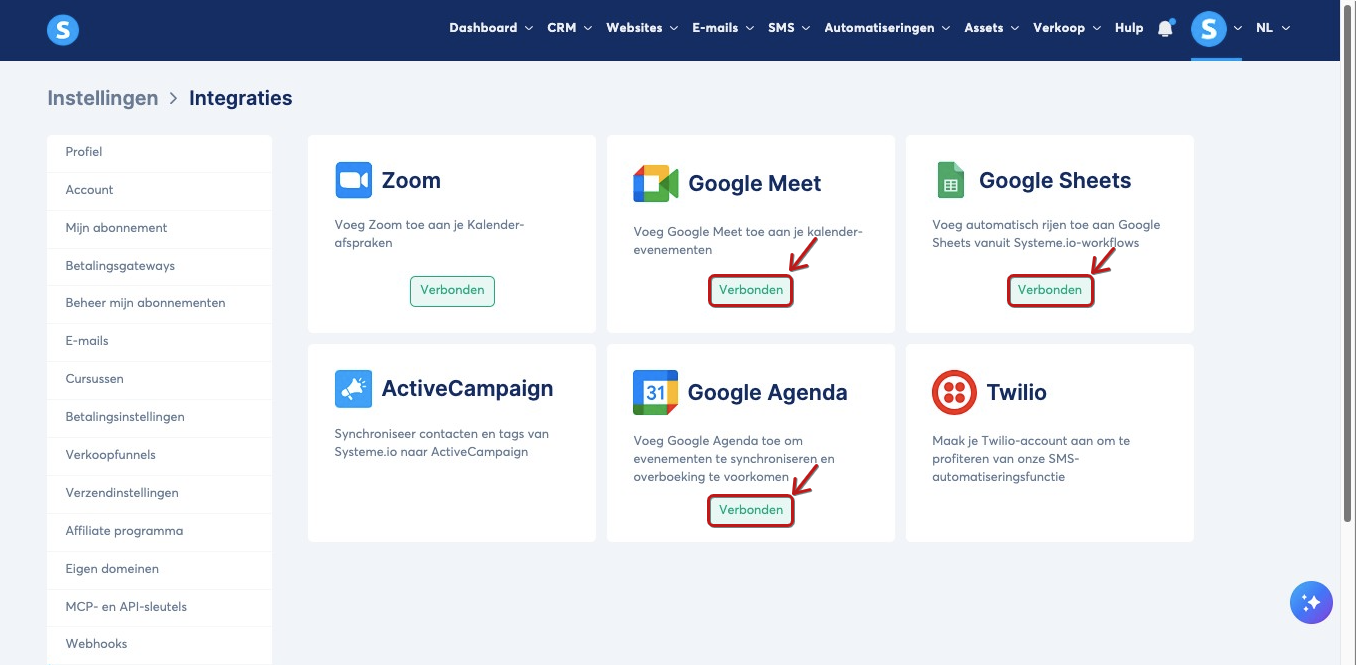Expand the Dashboard dropdown menu

click(x=490, y=28)
